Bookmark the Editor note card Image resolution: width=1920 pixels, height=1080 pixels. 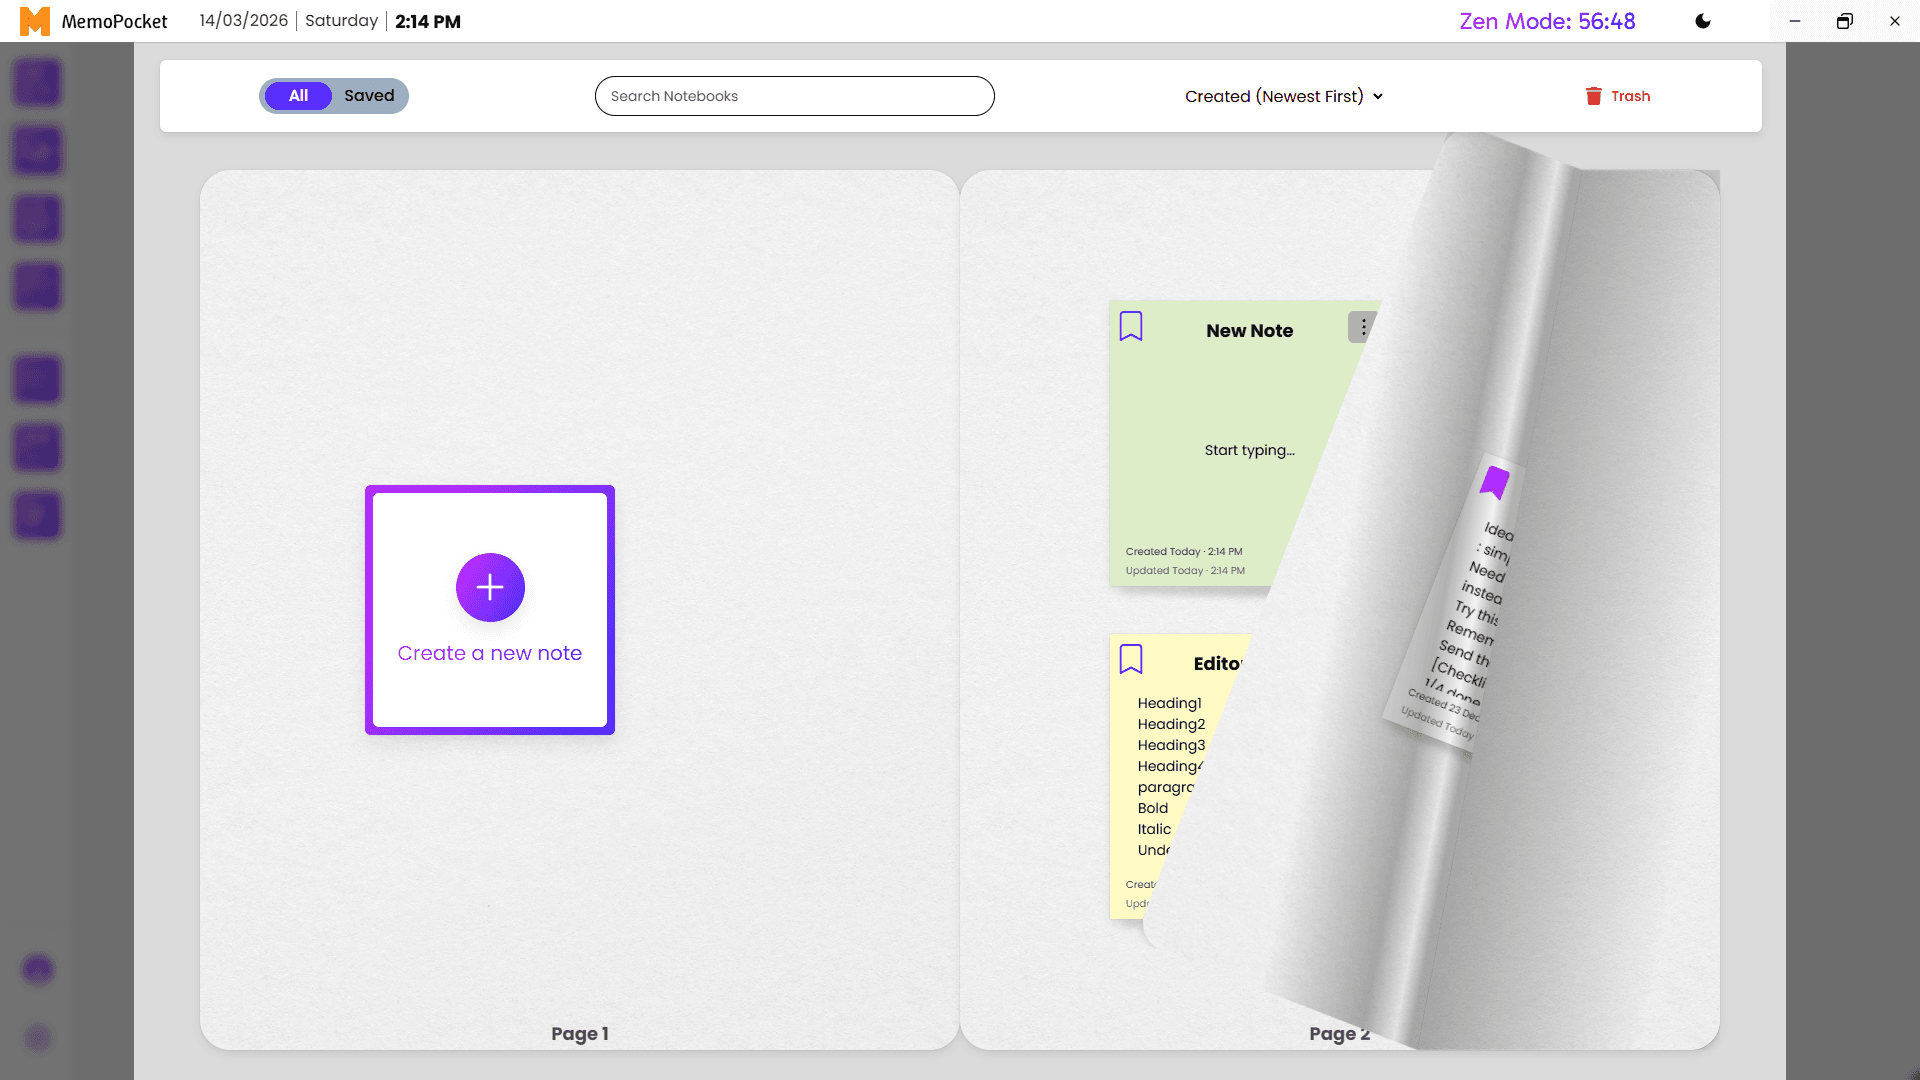pos(1131,659)
